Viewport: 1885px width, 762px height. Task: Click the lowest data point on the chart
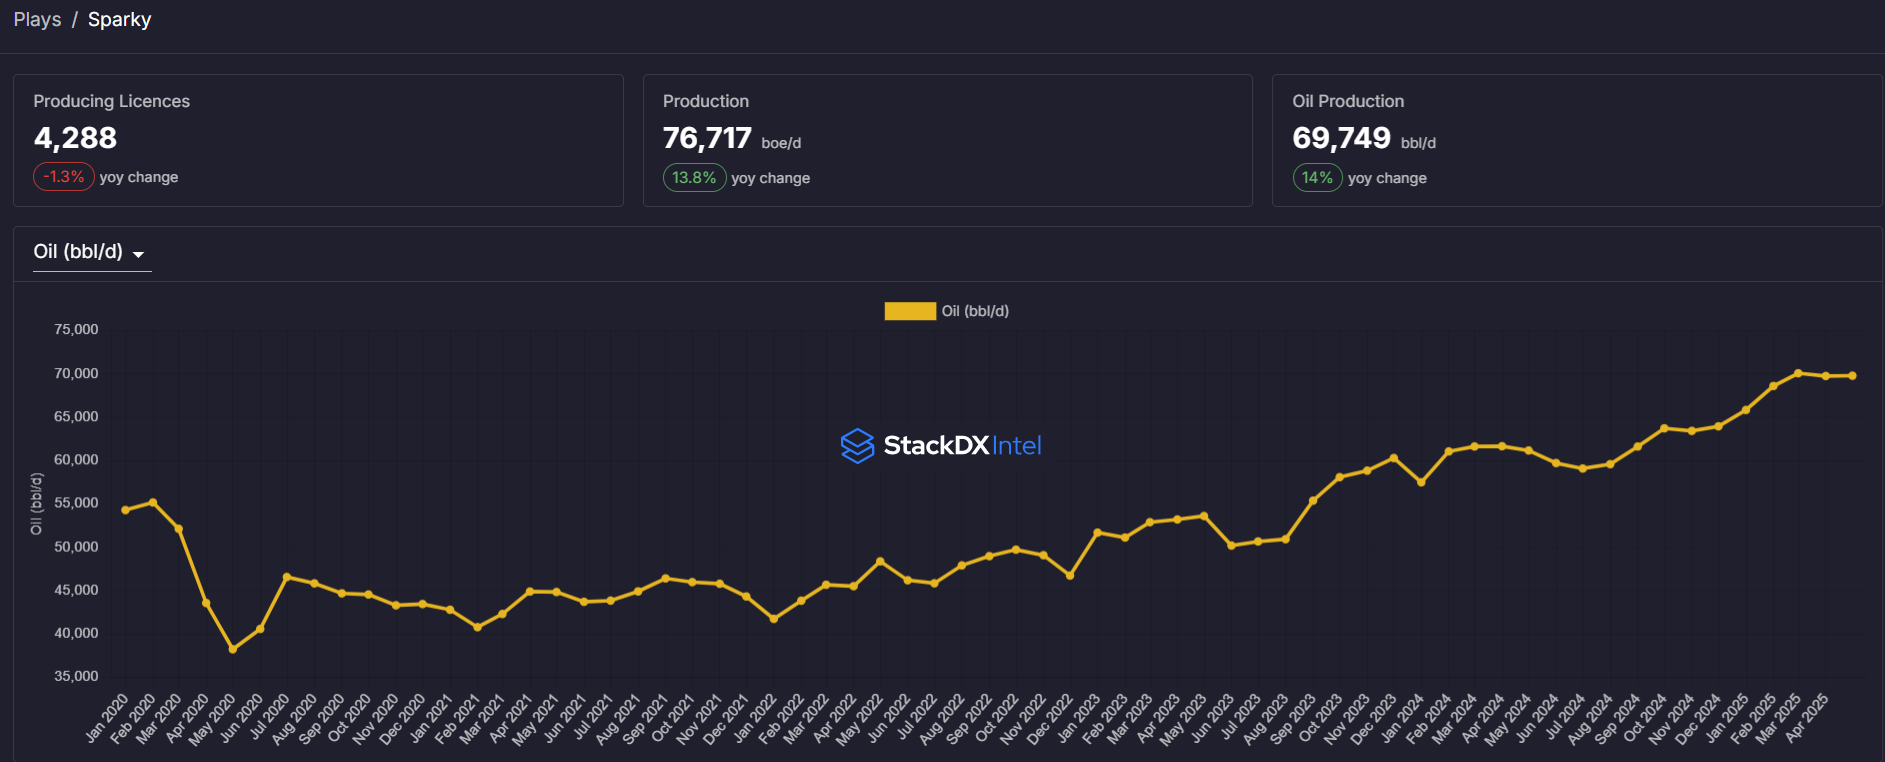233,649
